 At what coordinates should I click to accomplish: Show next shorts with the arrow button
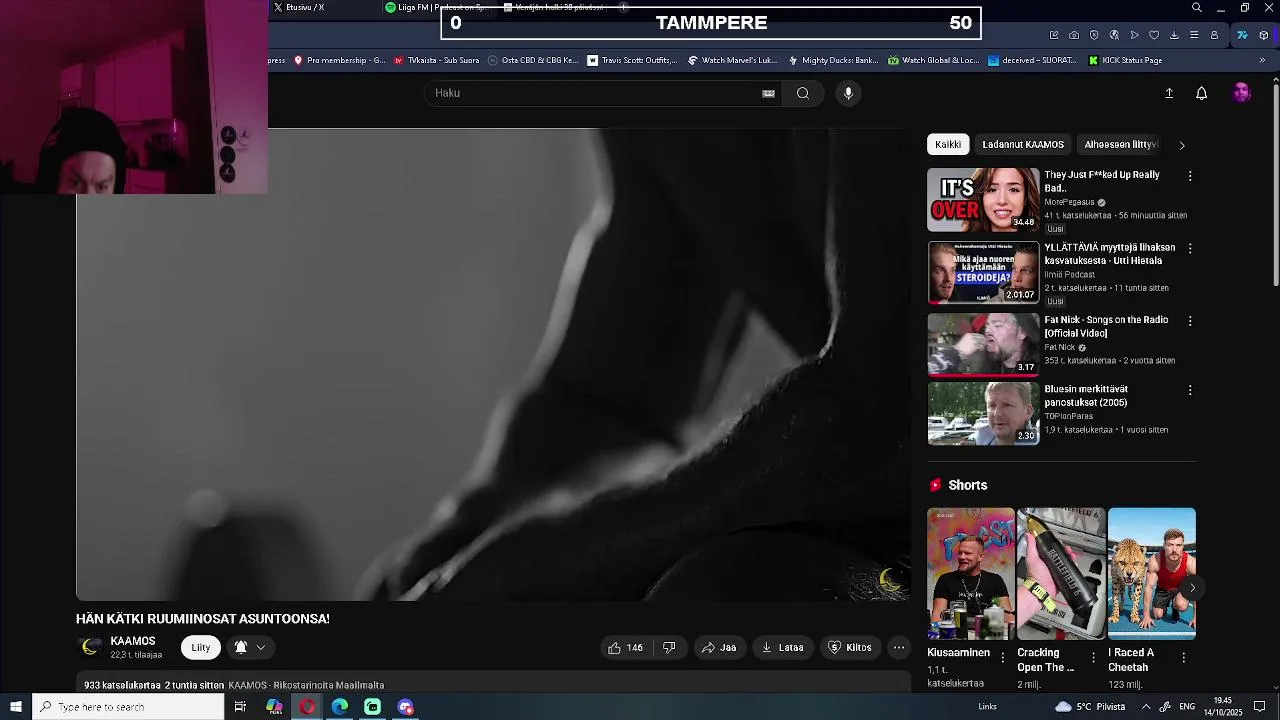coord(1192,588)
